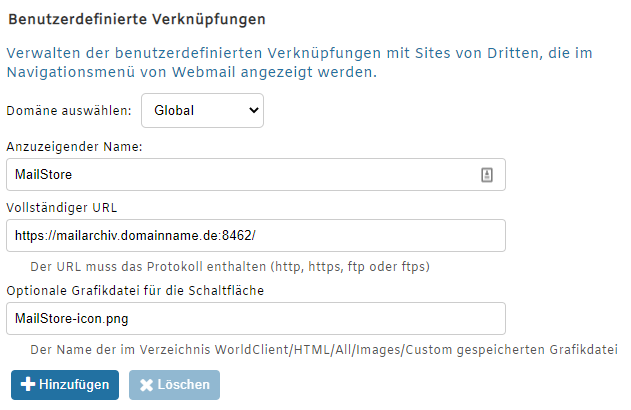Click the contact card icon in name field
Viewport: 631px width, 410px height.
(x=487, y=174)
